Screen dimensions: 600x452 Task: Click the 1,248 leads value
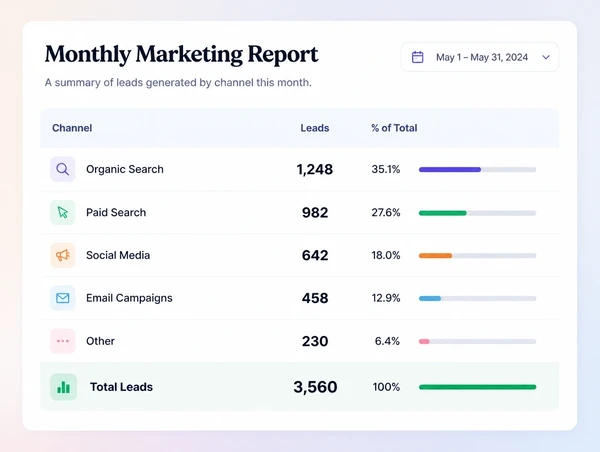[315, 169]
